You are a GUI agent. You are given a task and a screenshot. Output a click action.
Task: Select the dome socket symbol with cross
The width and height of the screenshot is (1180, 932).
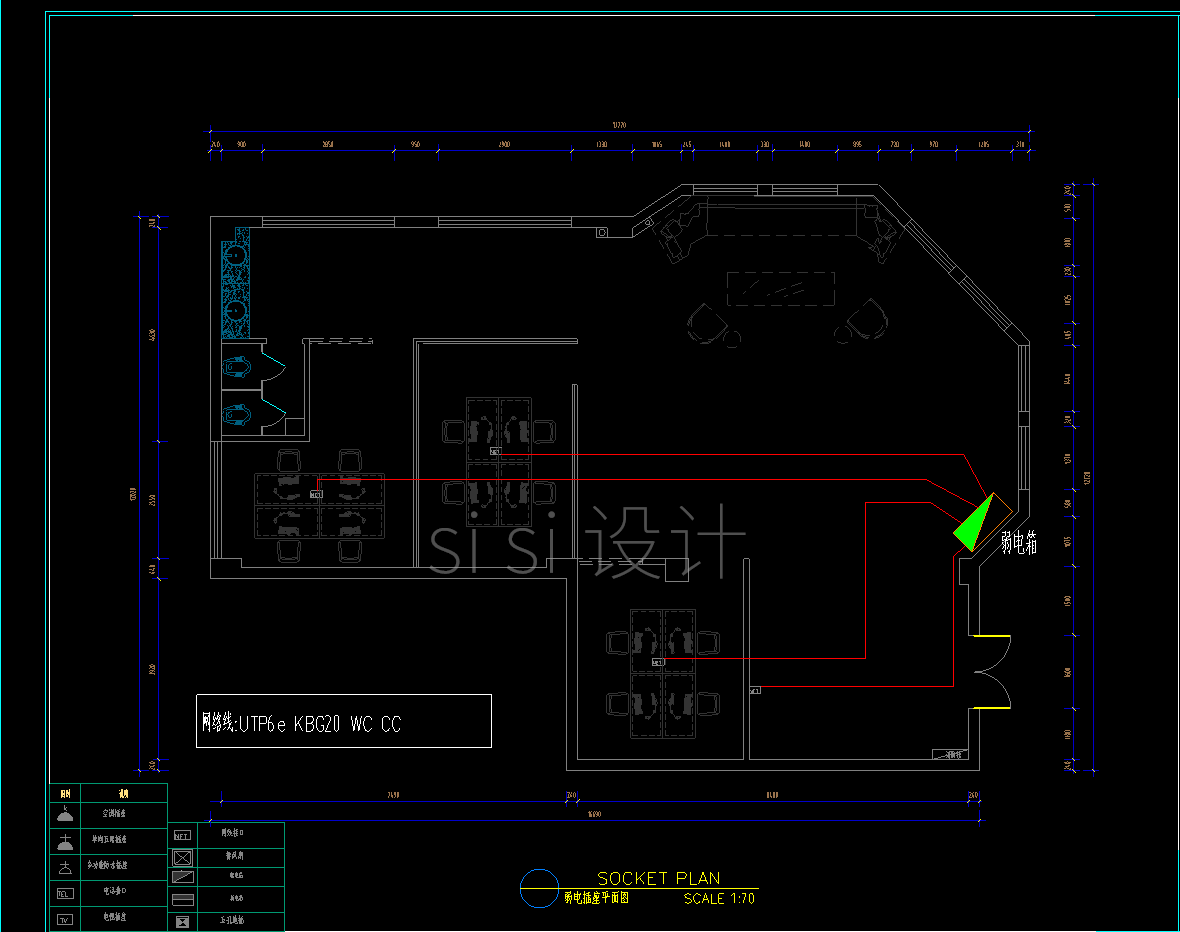pyautogui.click(x=65, y=842)
